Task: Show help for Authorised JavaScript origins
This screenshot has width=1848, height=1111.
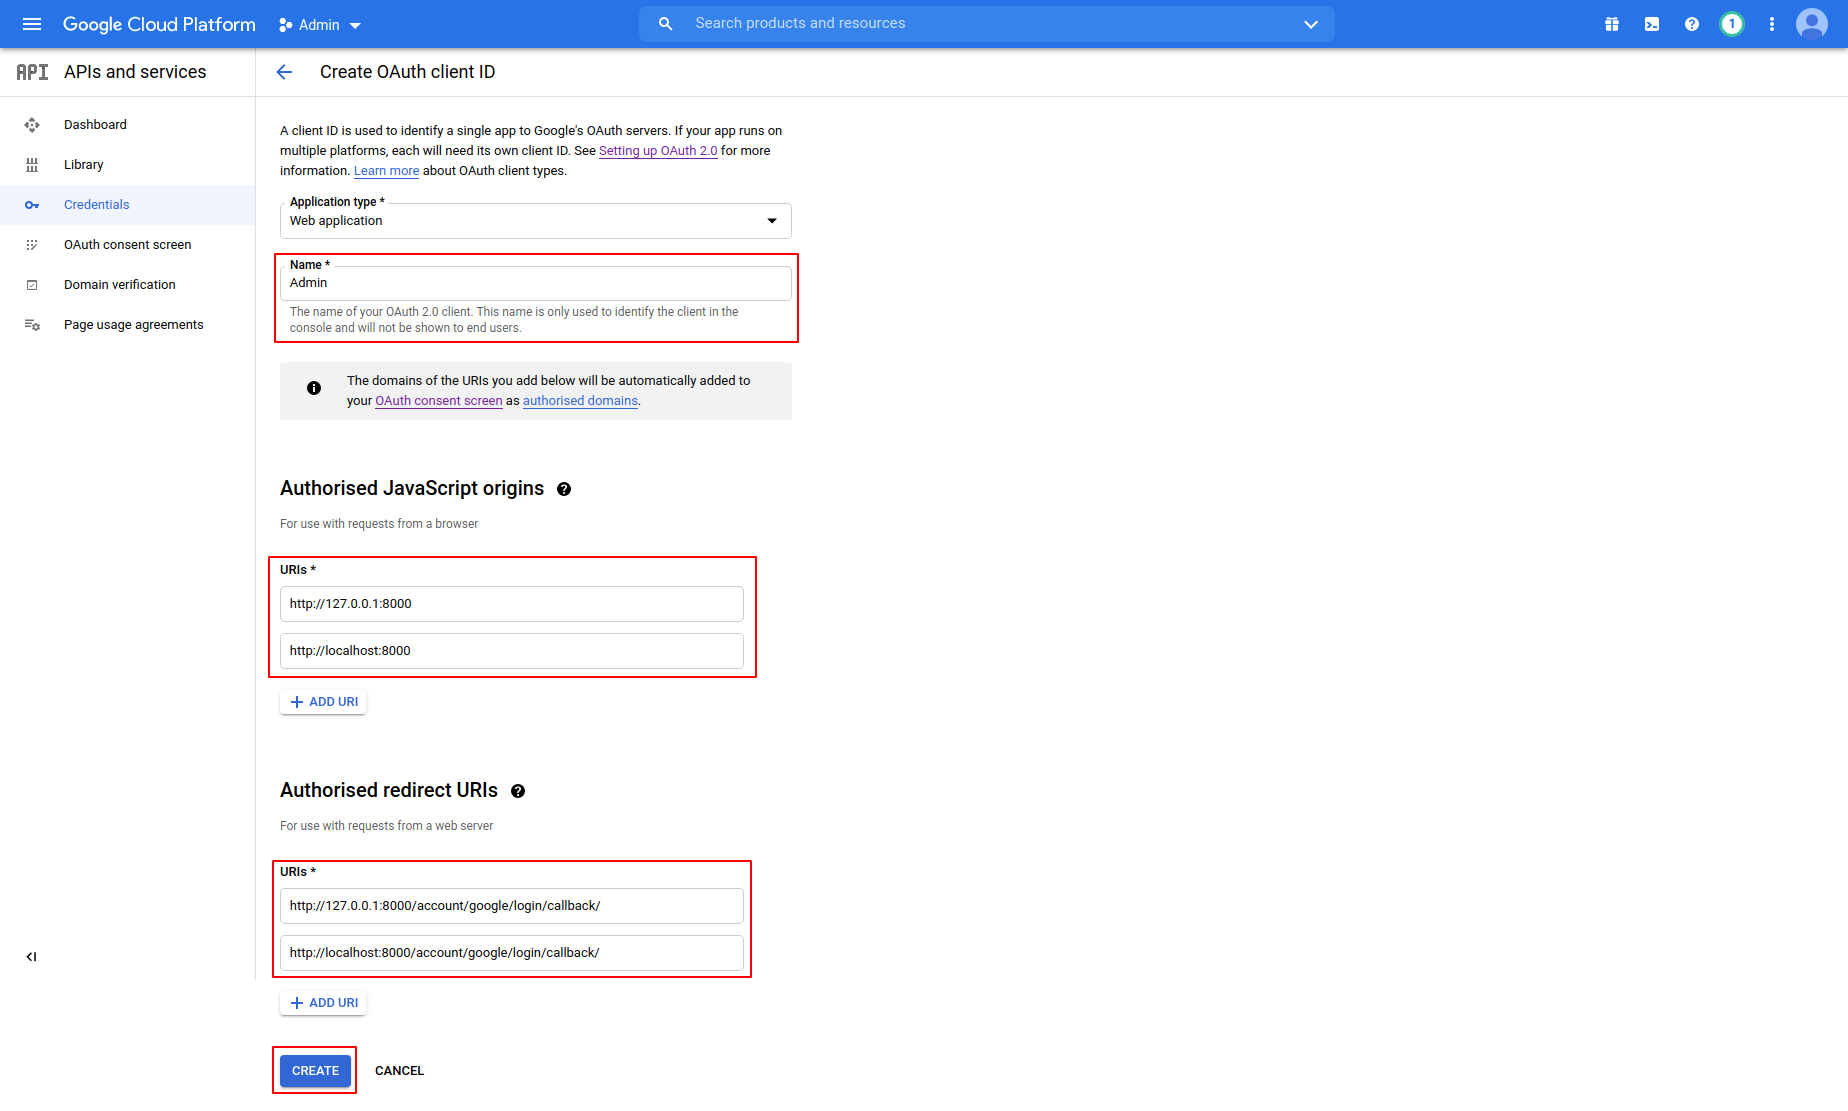Action: [x=564, y=489]
